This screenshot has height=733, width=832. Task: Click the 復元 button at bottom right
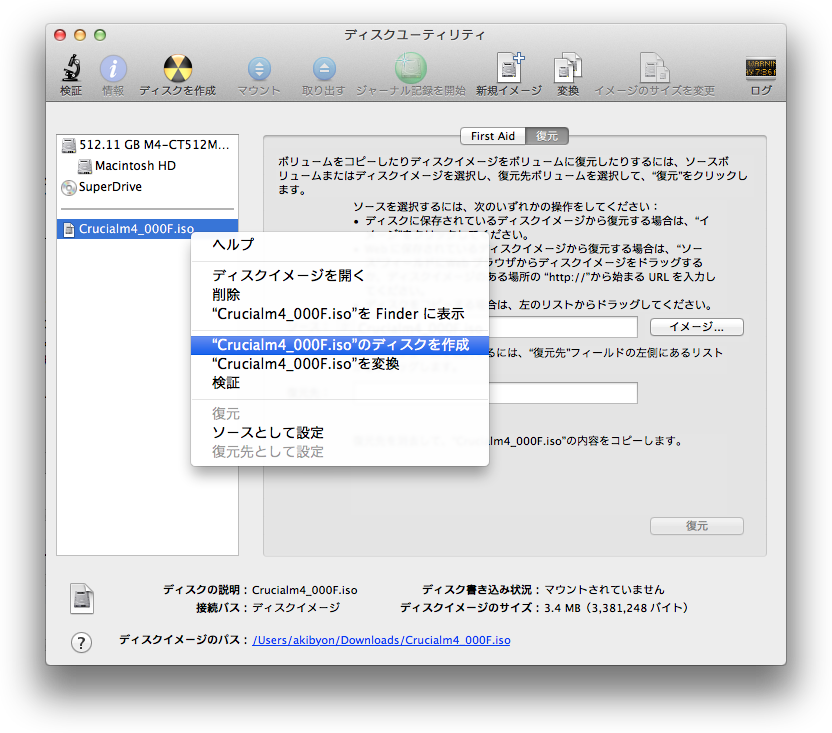coord(697,526)
